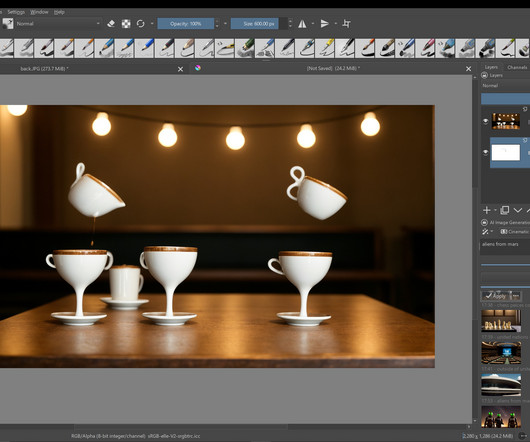Toggle preserve alpha checkerboard icon
This screenshot has width=530, height=442.
click(126, 24)
